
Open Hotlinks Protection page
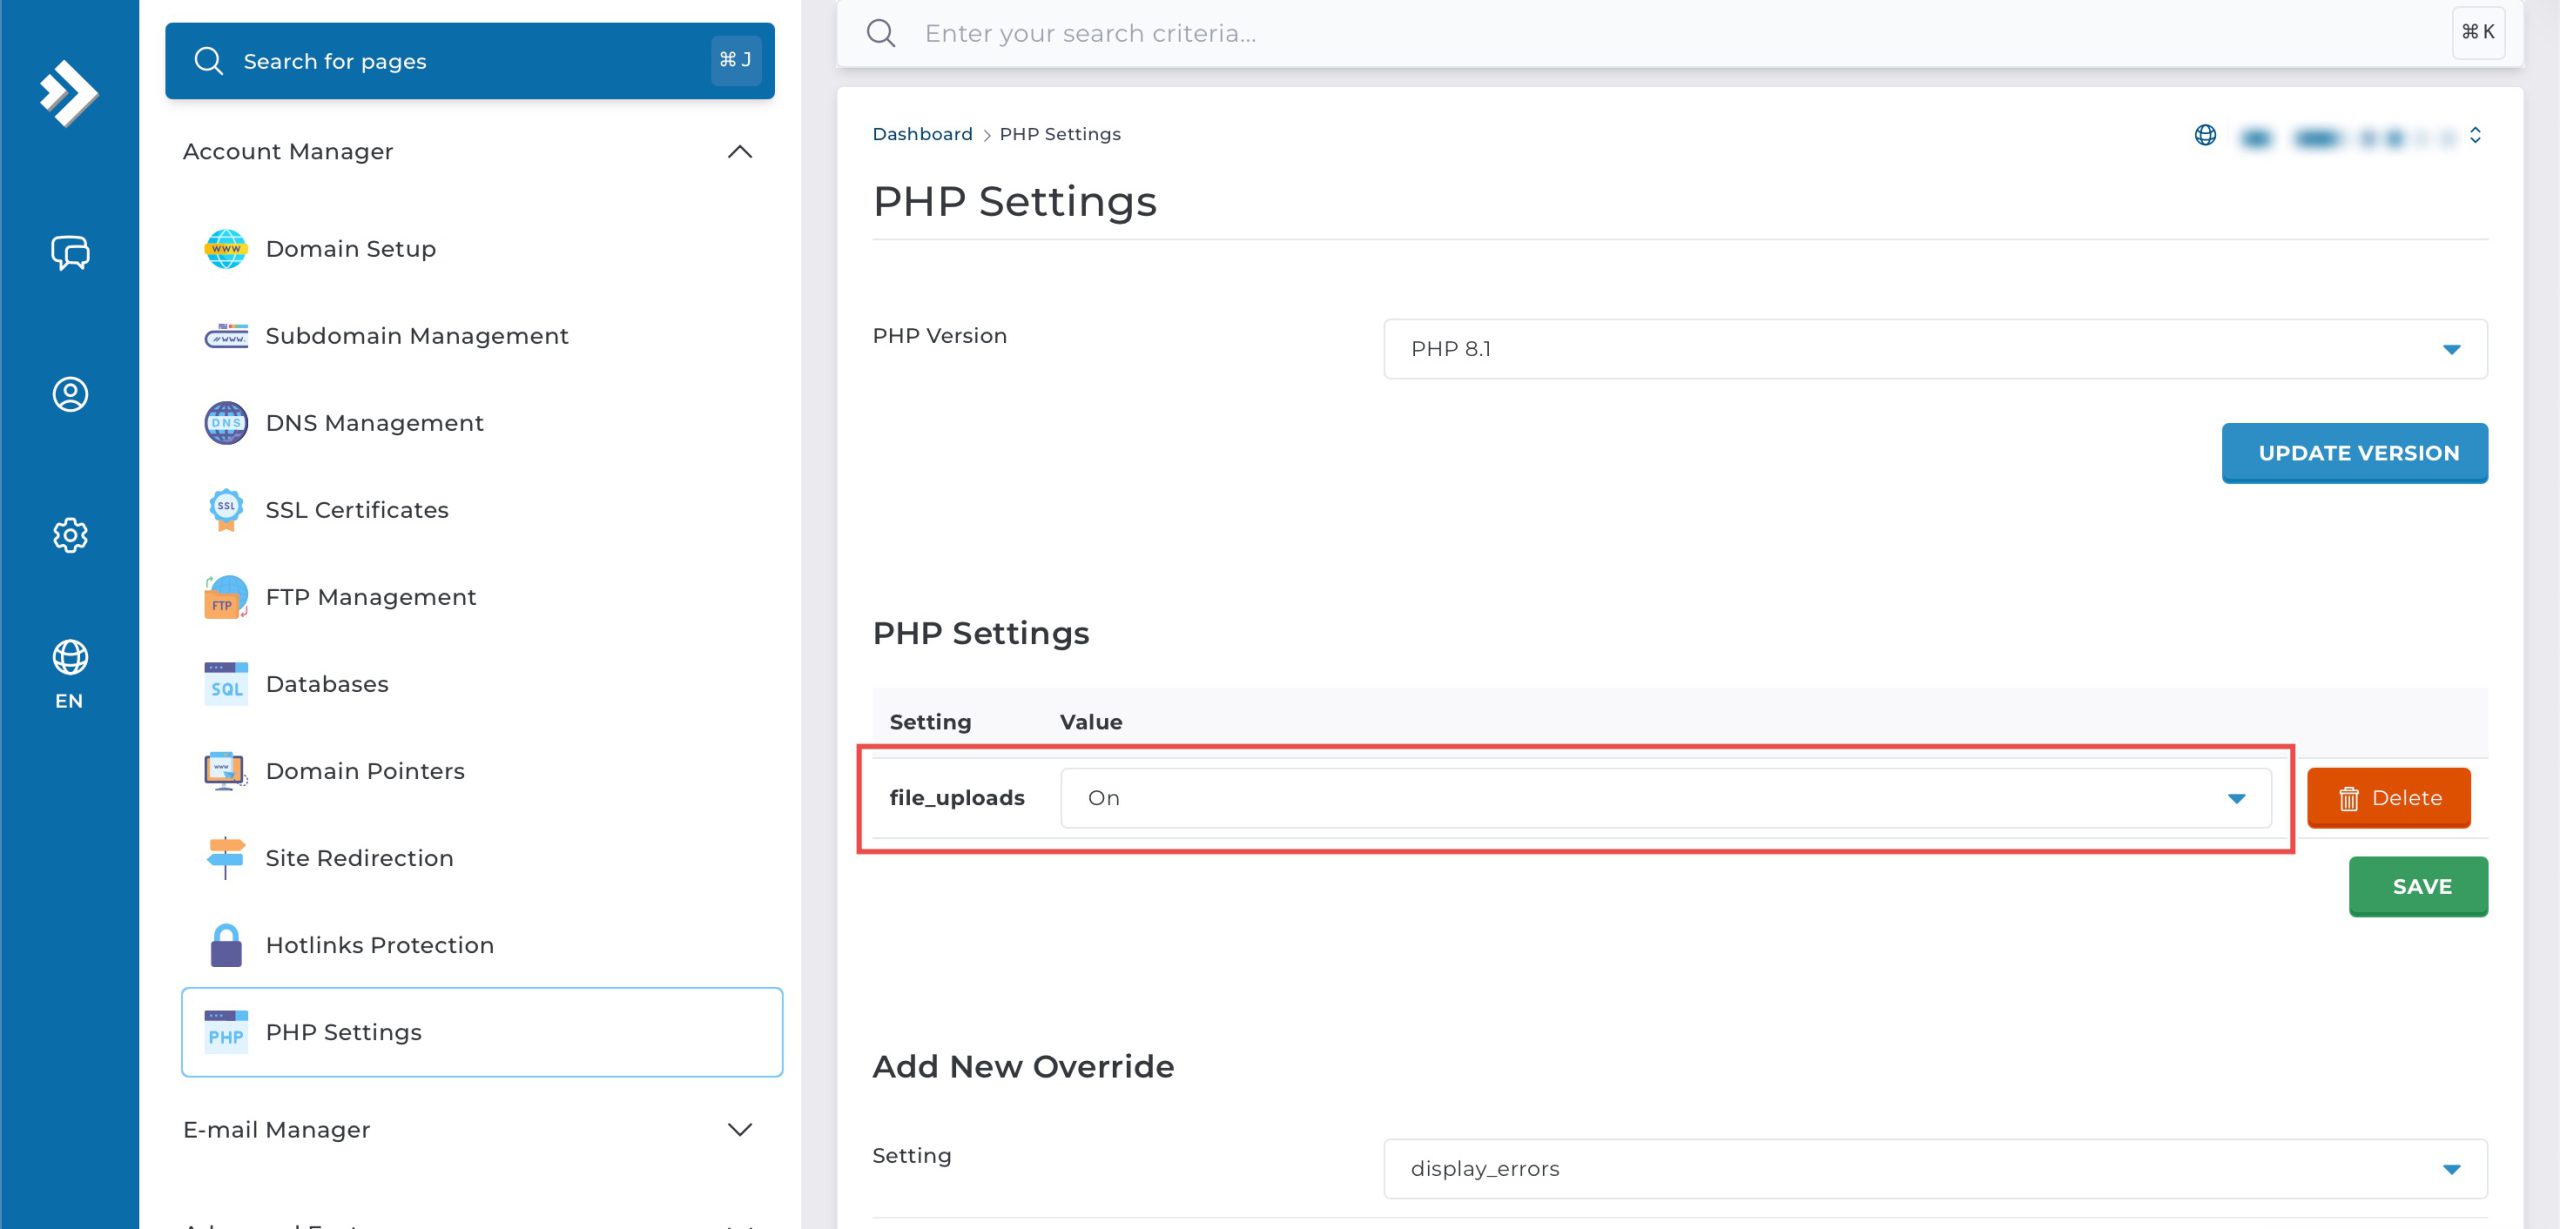coord(379,945)
